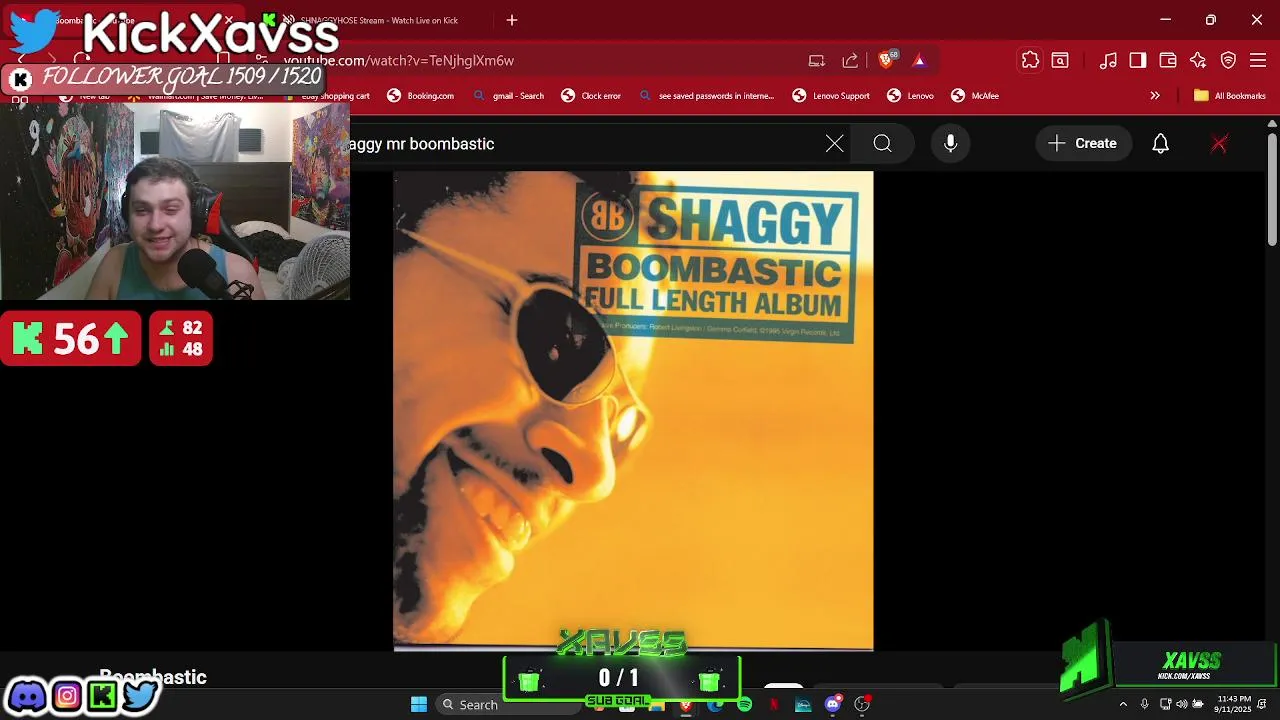Open the media control music note icon
This screenshot has height=720, width=1280.
[x=1108, y=61]
